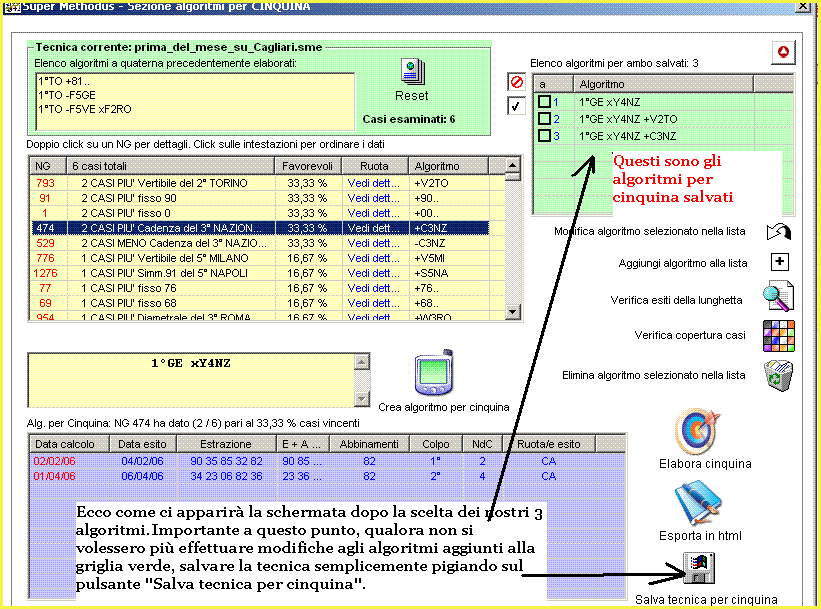This screenshot has height=609, width=821.
Task: Check box for algorithm 1 1°GE xY4NZ
Action: tap(545, 102)
